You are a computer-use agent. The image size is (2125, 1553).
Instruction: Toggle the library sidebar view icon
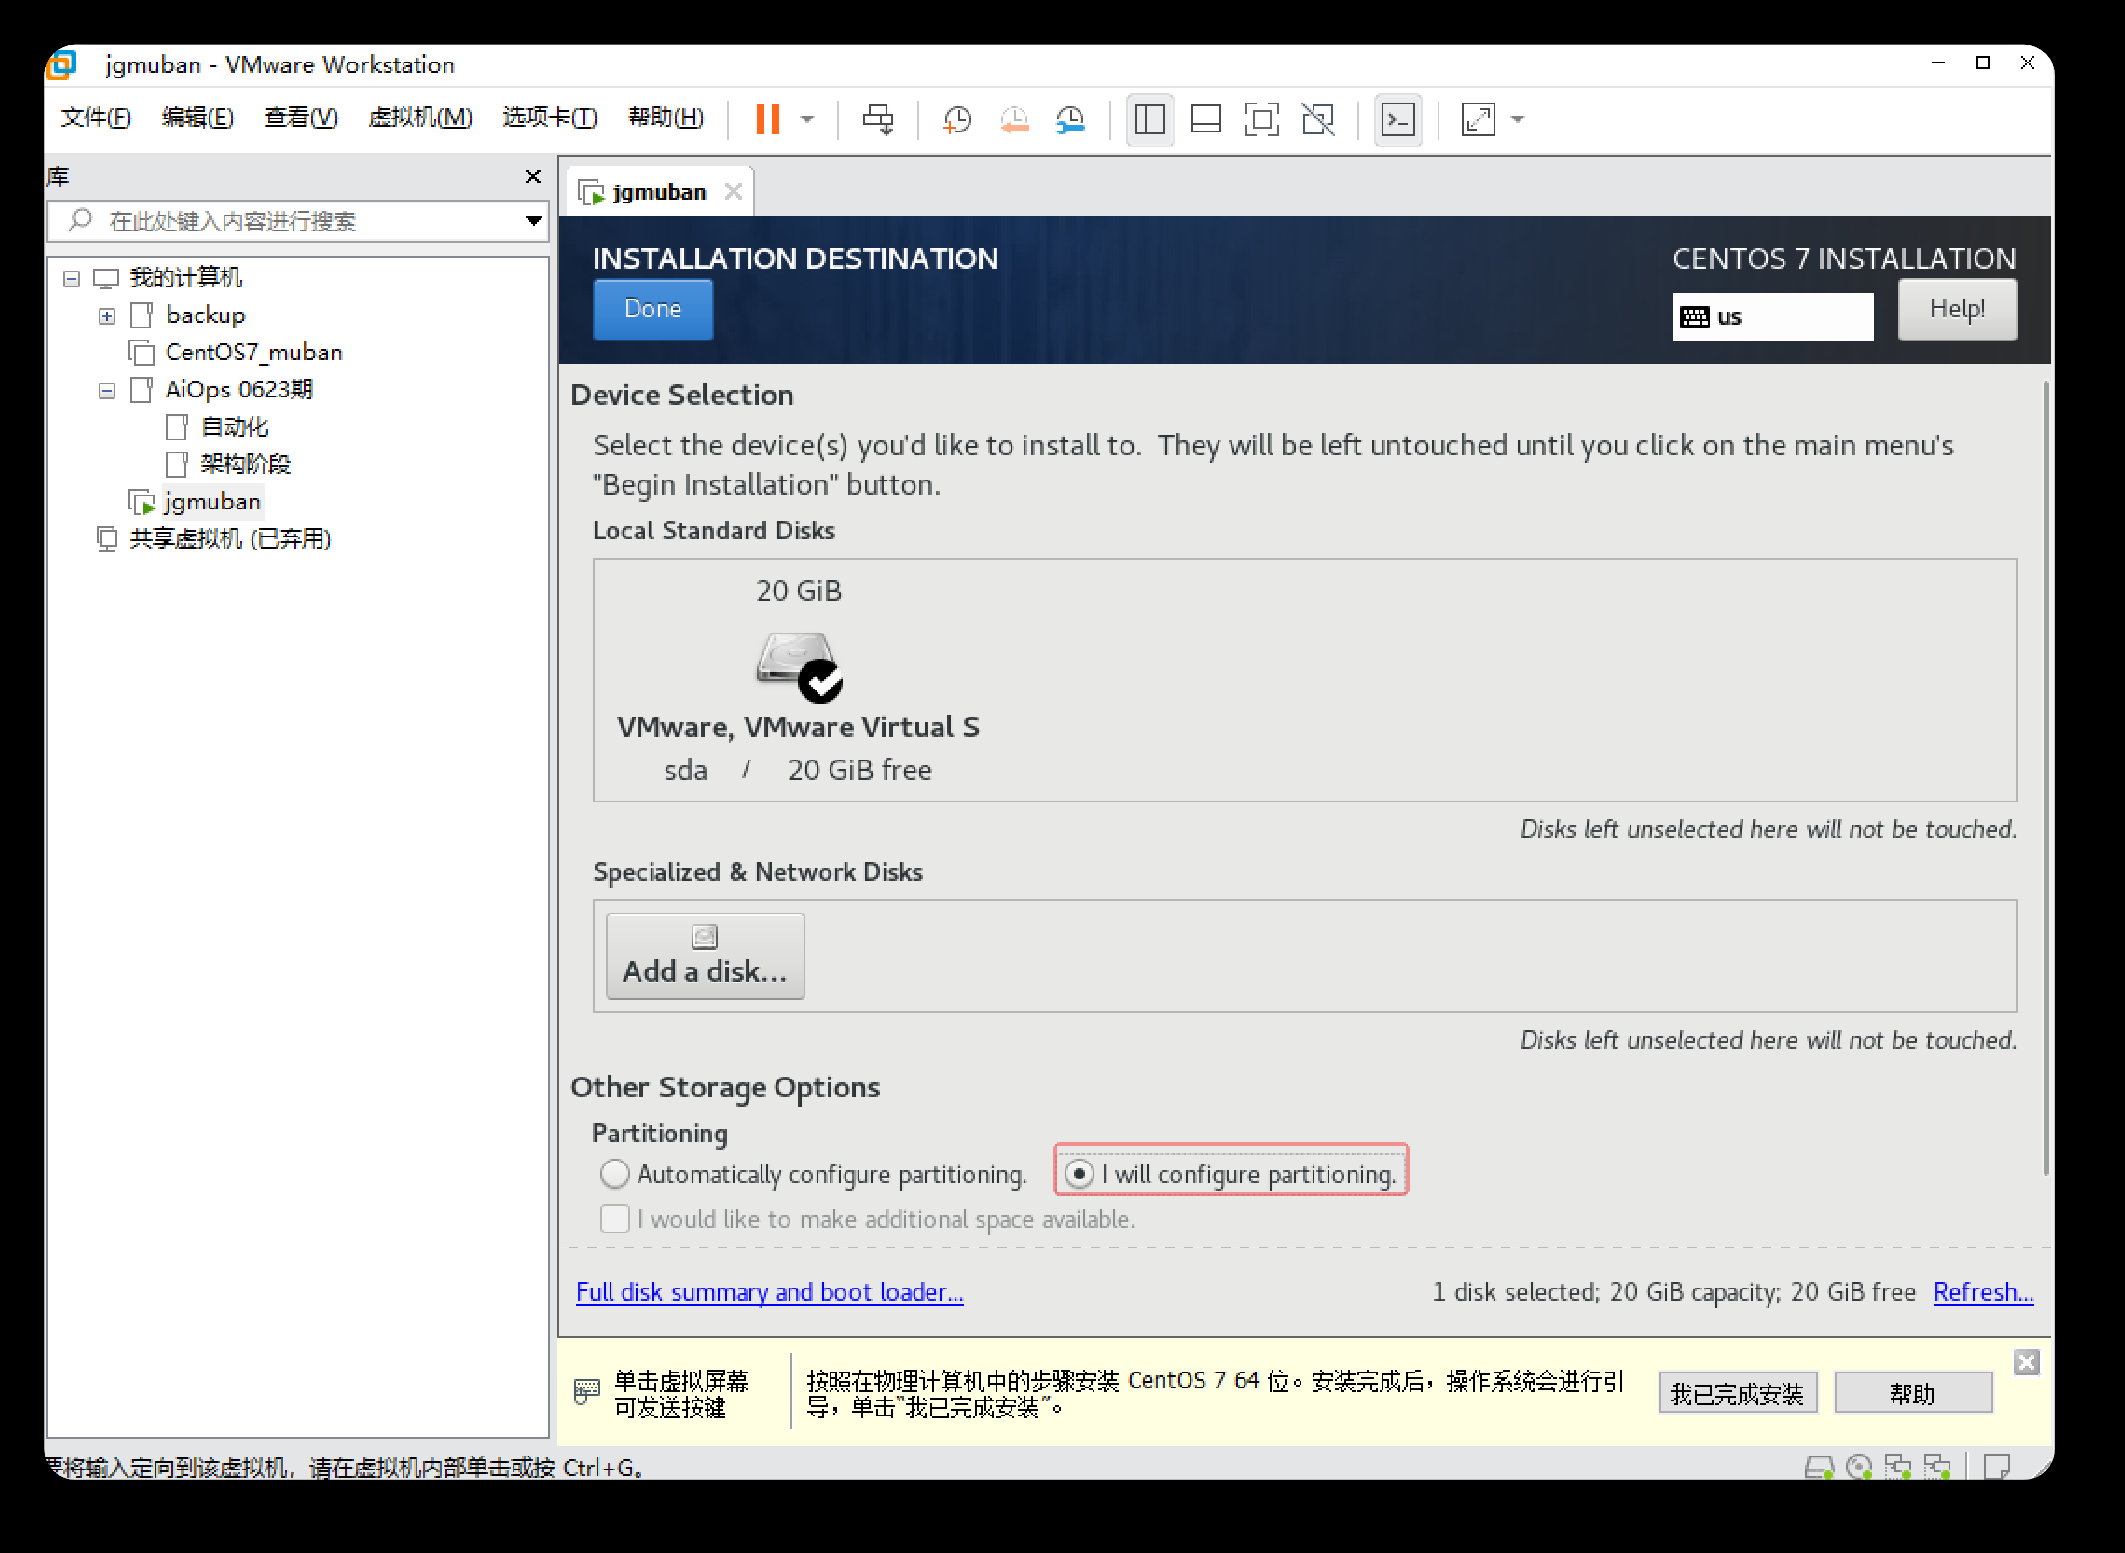1150,119
